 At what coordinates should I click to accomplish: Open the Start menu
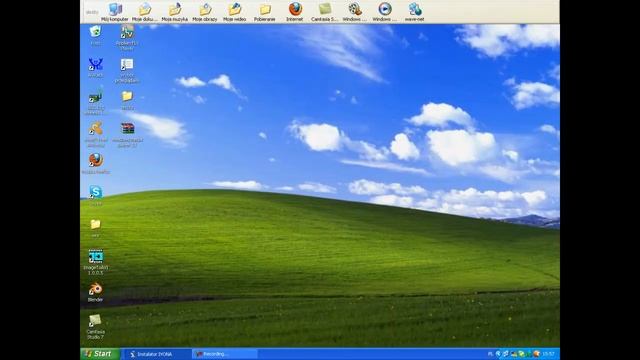(x=100, y=354)
